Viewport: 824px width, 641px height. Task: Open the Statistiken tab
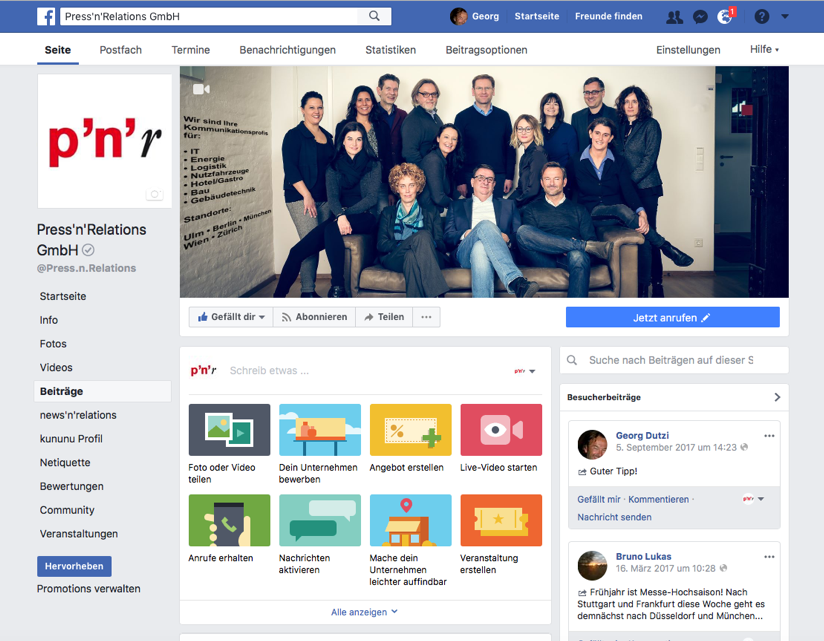pos(394,48)
